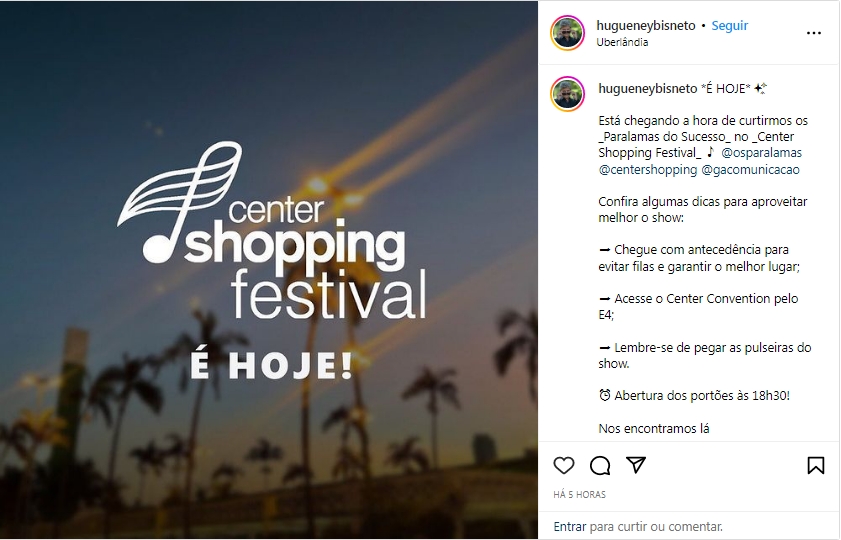Open the three-dots more options menu
841x540 pixels.
point(814,33)
